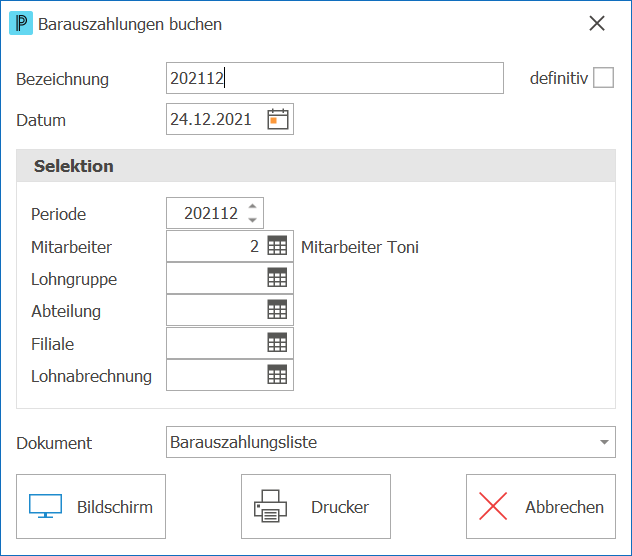Click the 'Dokument' label
The width and height of the screenshot is (632, 556).
pos(54,443)
